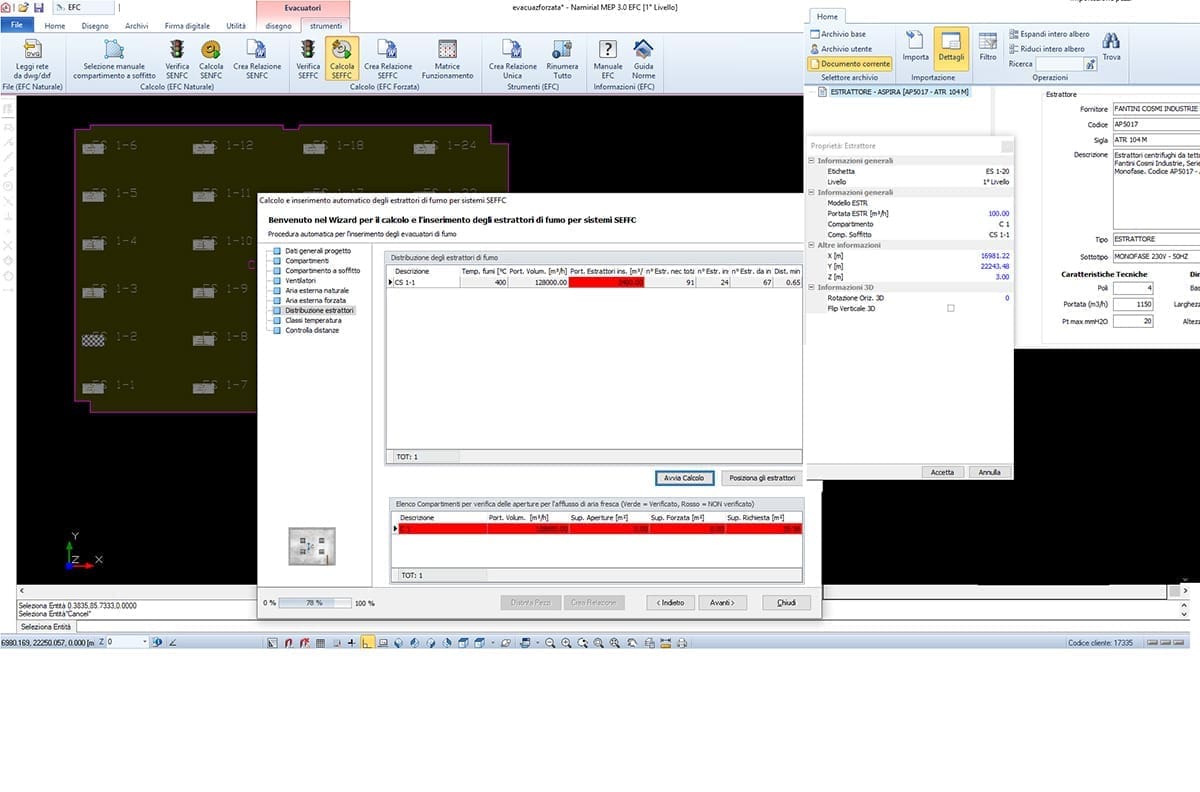Switch to Evacuatori disegno tab
Viewport: 1200px width, 792px height.
[x=280, y=26]
